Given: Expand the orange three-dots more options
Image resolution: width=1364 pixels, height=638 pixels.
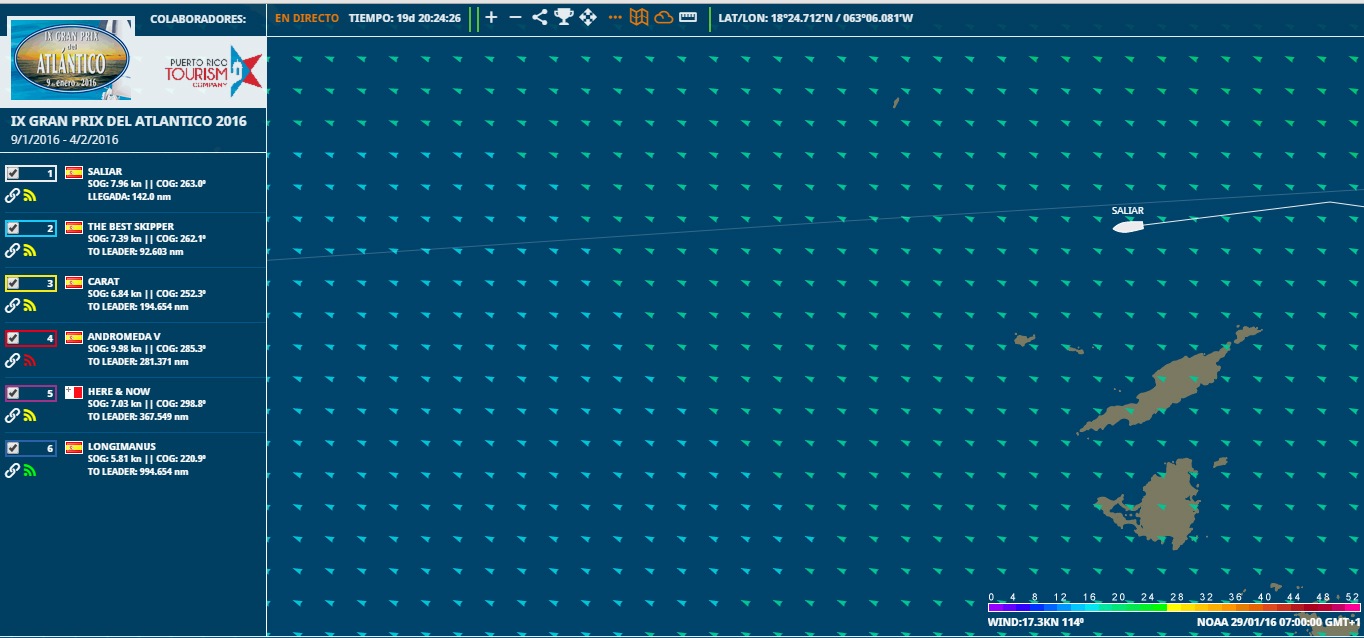Looking at the screenshot, I should tap(615, 18).
